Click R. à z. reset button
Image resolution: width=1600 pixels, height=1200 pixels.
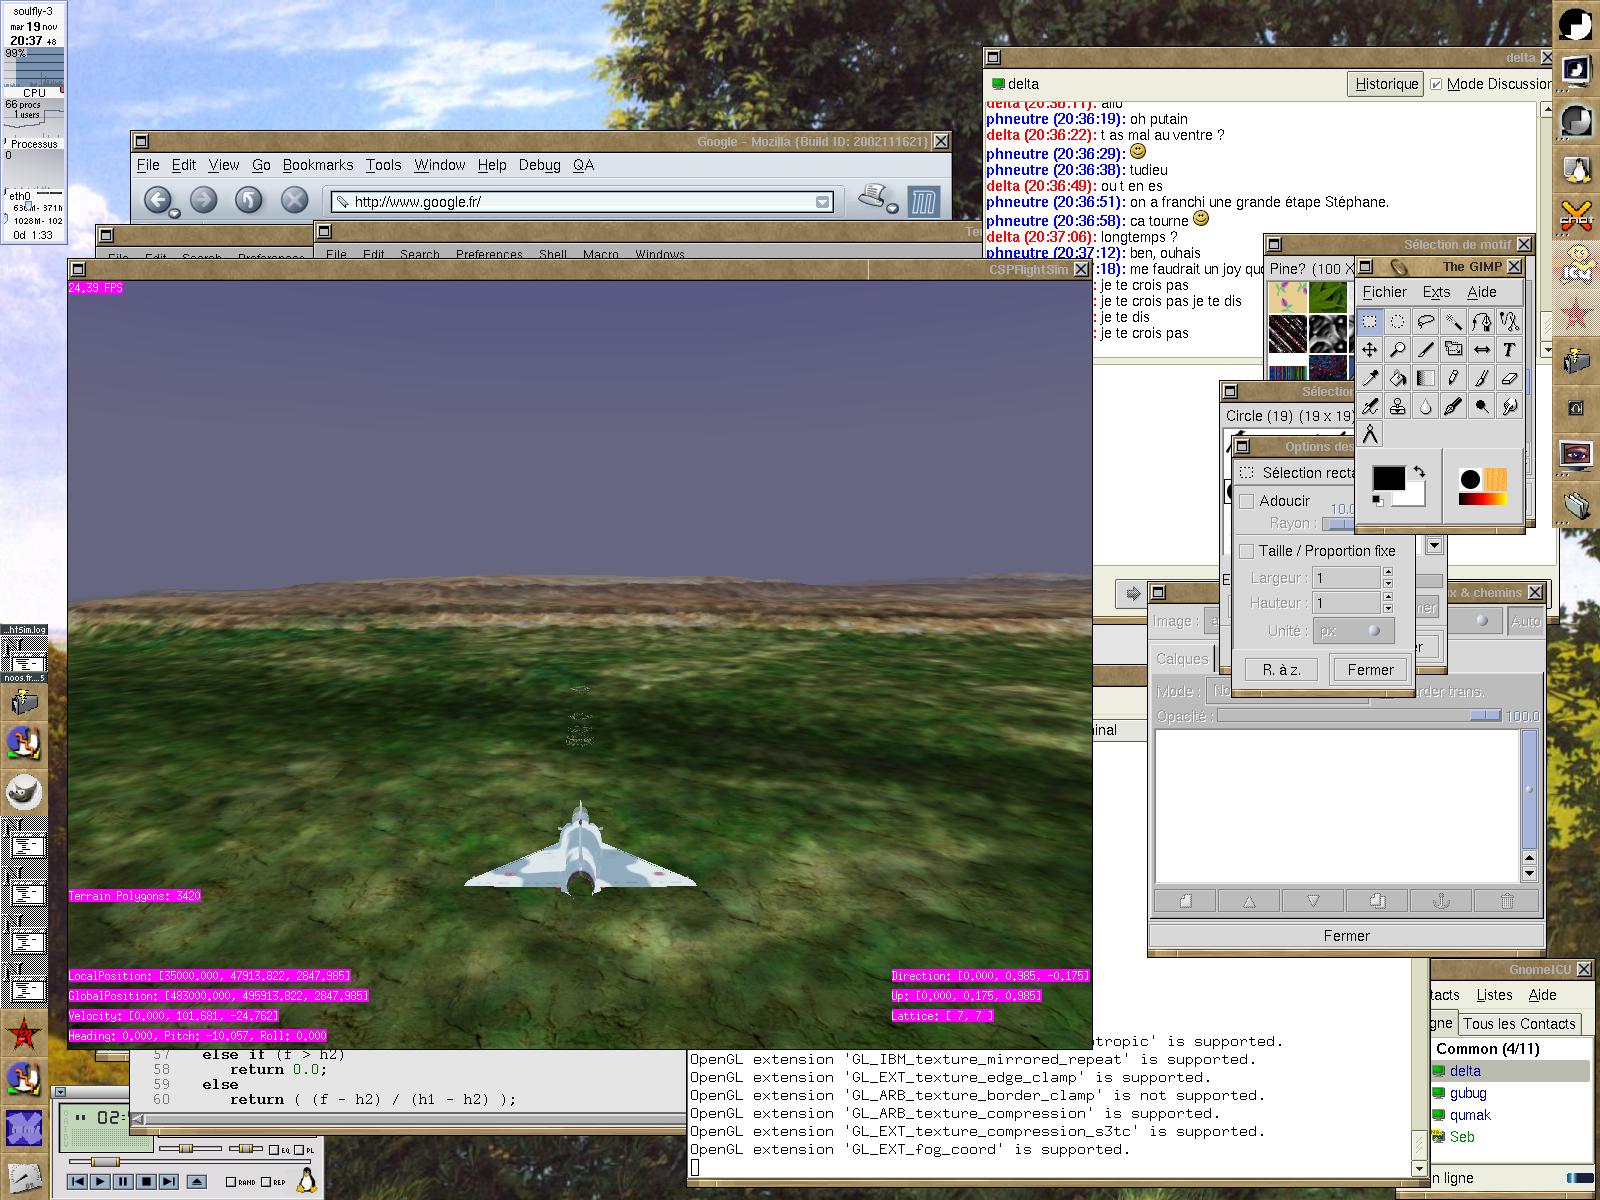(x=1281, y=670)
